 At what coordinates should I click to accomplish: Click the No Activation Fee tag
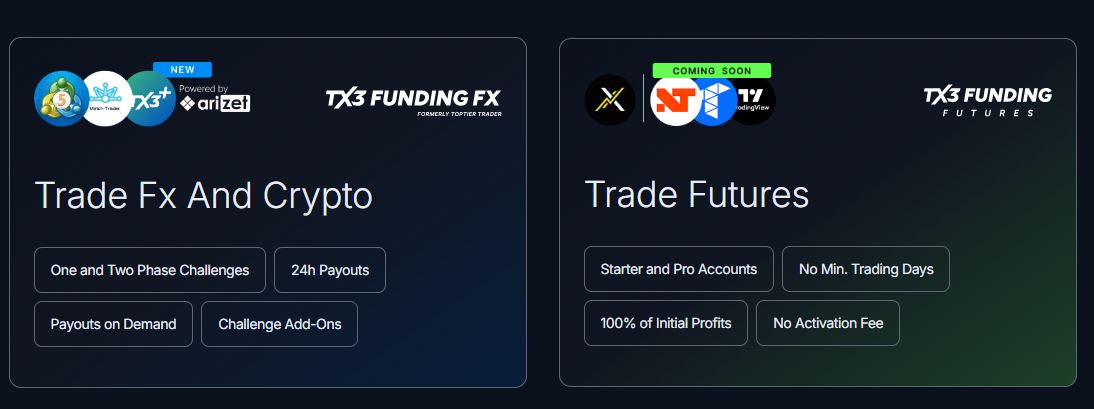[827, 323]
